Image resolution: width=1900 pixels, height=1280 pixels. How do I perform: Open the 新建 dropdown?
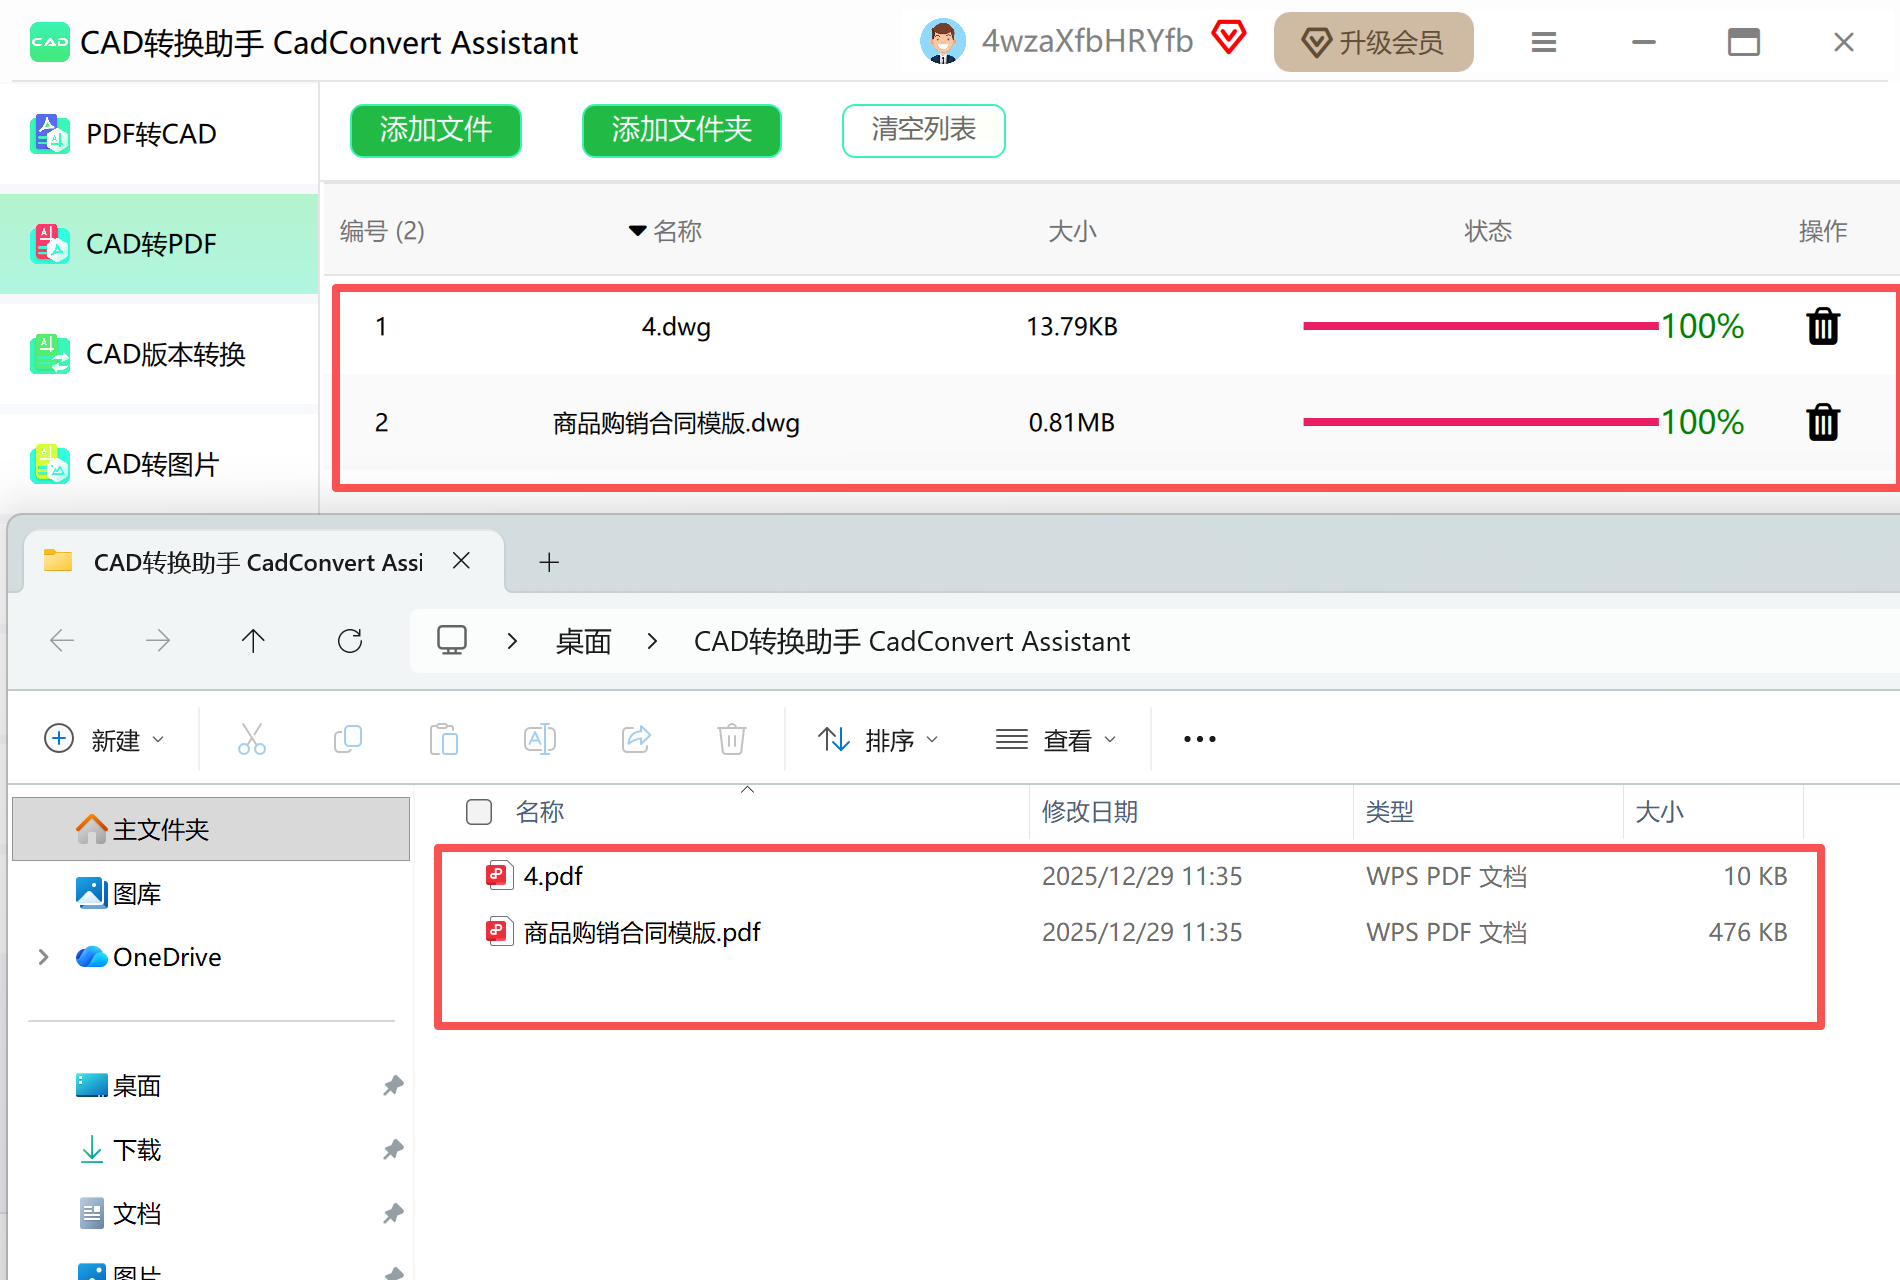pyautogui.click(x=104, y=739)
